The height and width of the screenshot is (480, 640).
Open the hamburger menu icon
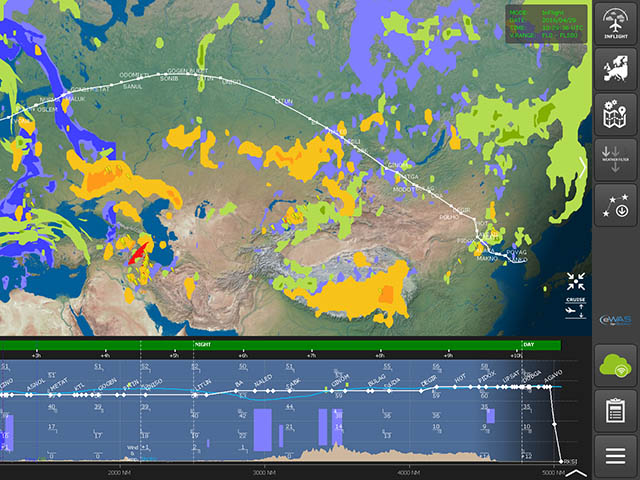click(616, 456)
